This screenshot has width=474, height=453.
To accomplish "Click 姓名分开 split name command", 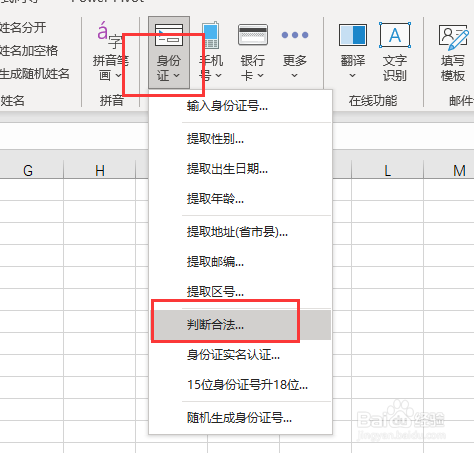I will [23, 28].
